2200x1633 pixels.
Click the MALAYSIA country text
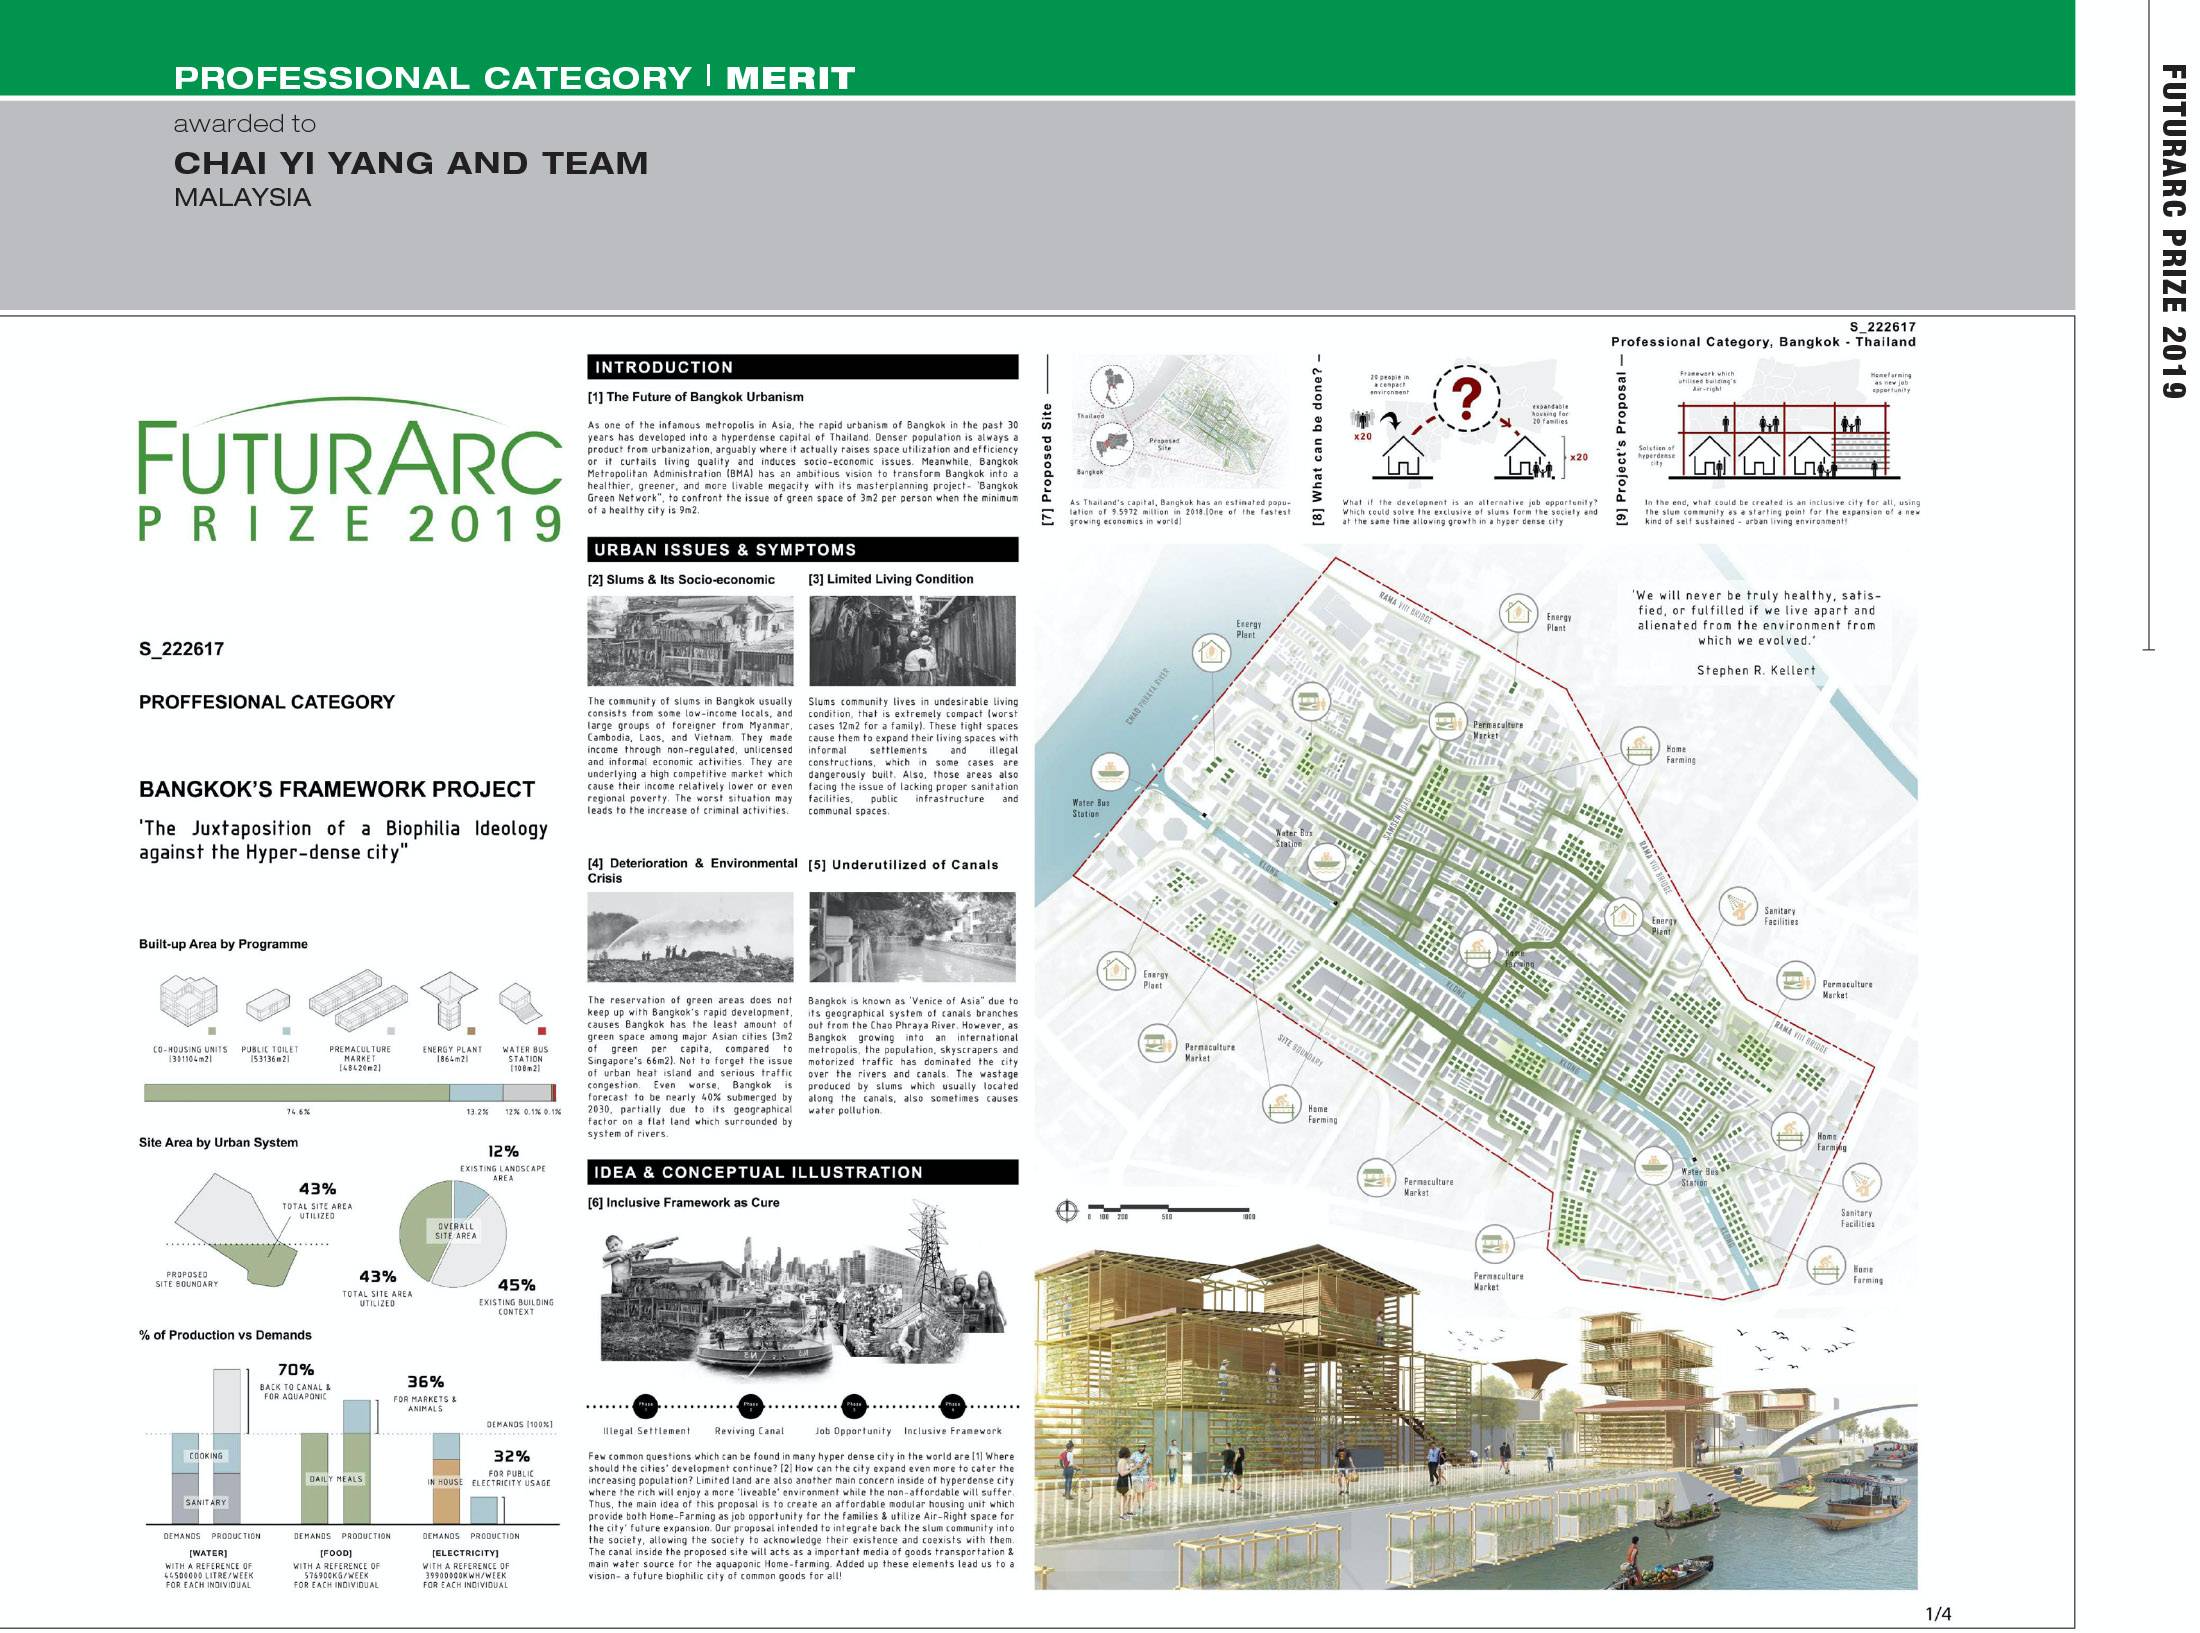[243, 198]
